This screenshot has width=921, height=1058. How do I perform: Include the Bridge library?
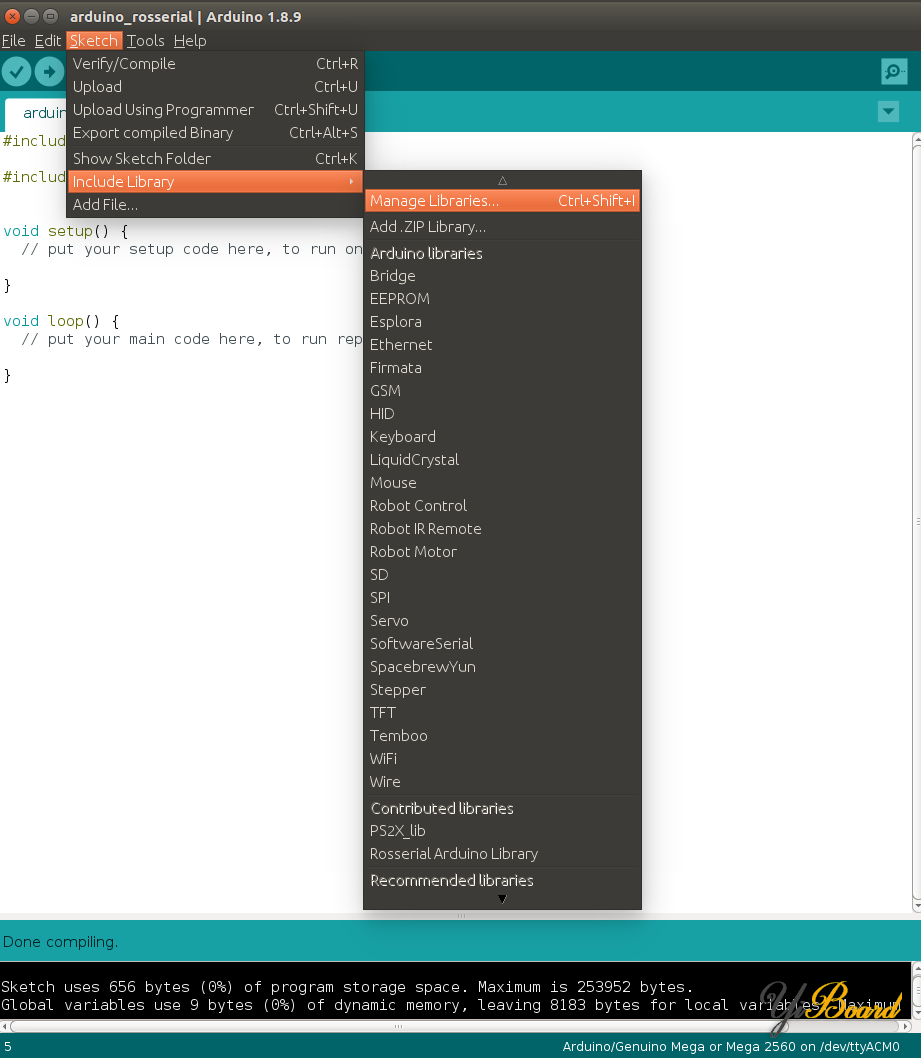pyautogui.click(x=502, y=276)
